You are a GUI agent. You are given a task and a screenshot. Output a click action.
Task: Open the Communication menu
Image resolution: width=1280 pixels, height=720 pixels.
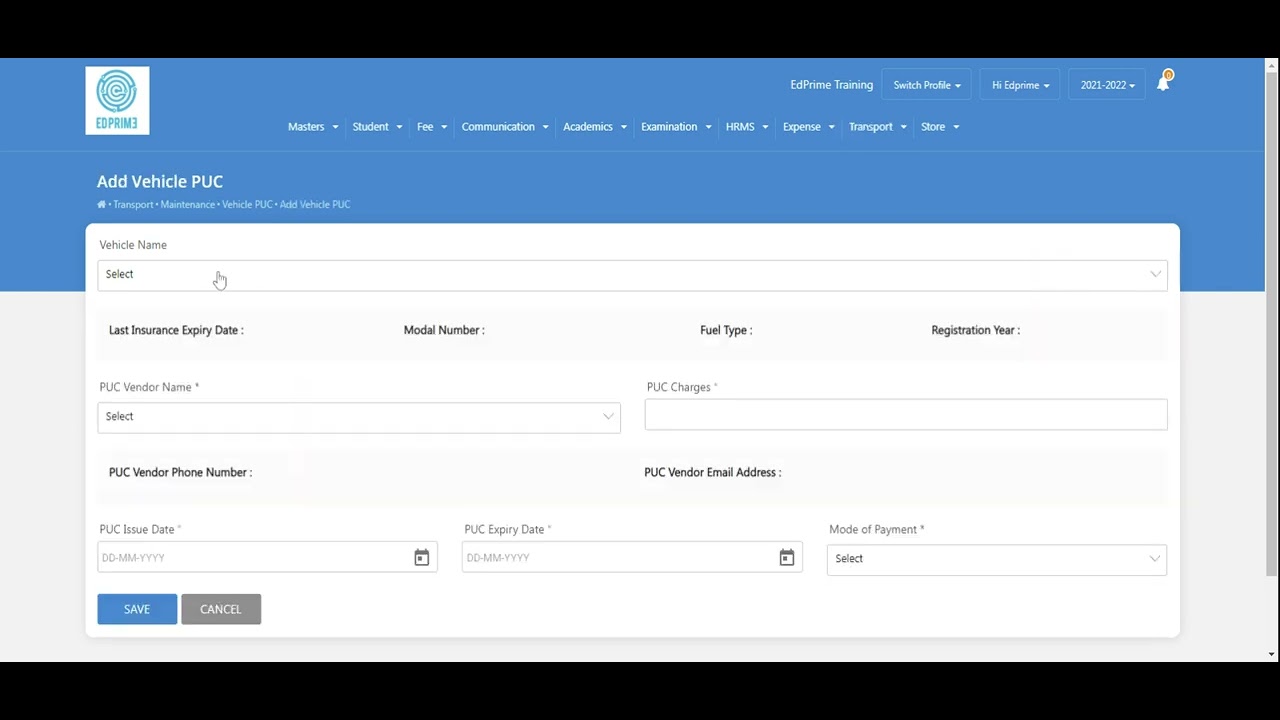point(505,127)
